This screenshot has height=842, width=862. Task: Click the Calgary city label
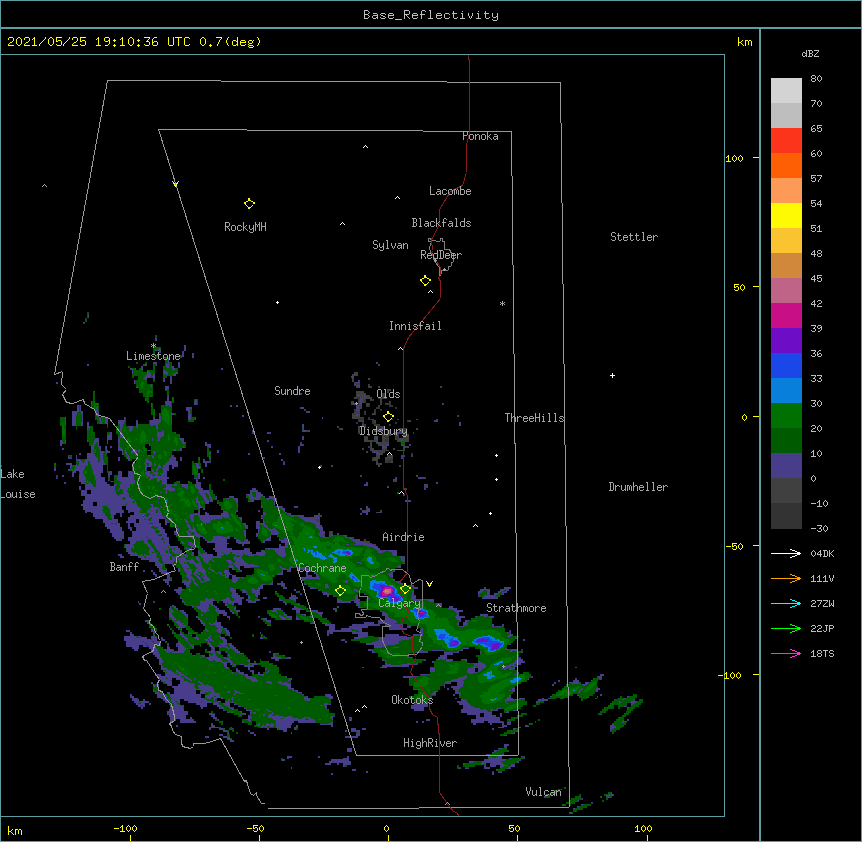[400, 603]
